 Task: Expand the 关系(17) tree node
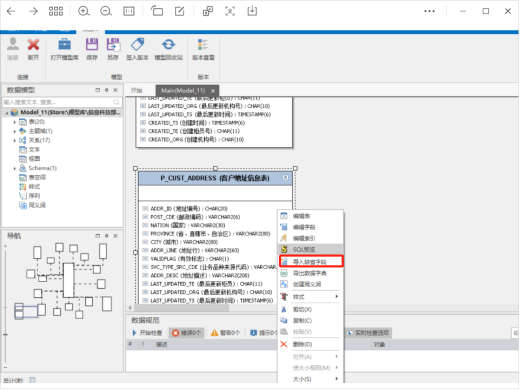[x=15, y=141]
